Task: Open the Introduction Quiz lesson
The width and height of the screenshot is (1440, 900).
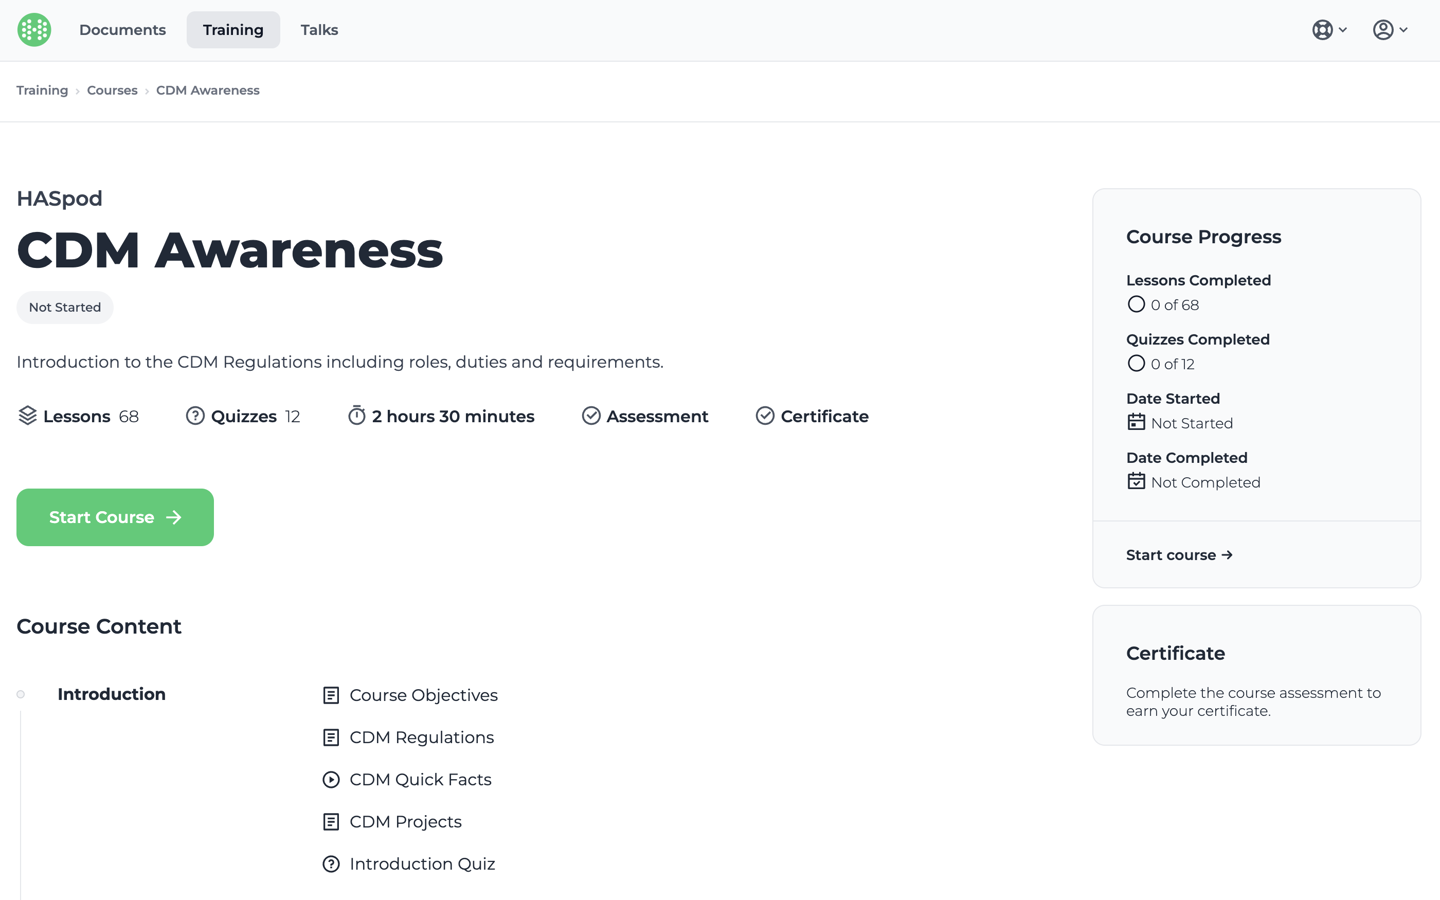Action: coord(421,864)
